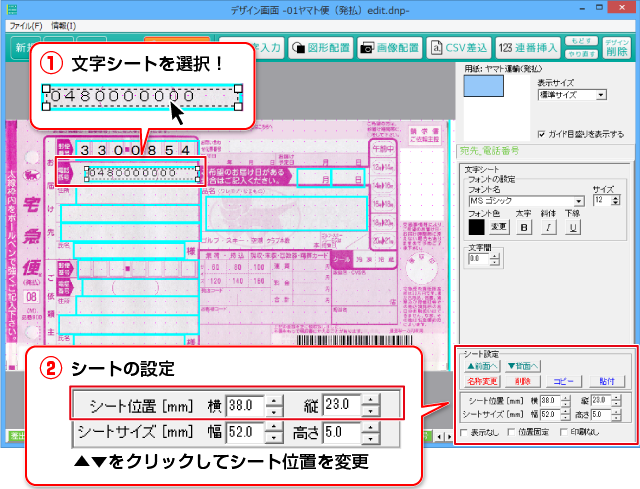This screenshot has height=489, width=640.
Task: Decrease sheet 横 position with down arrow
Action: [566, 404]
